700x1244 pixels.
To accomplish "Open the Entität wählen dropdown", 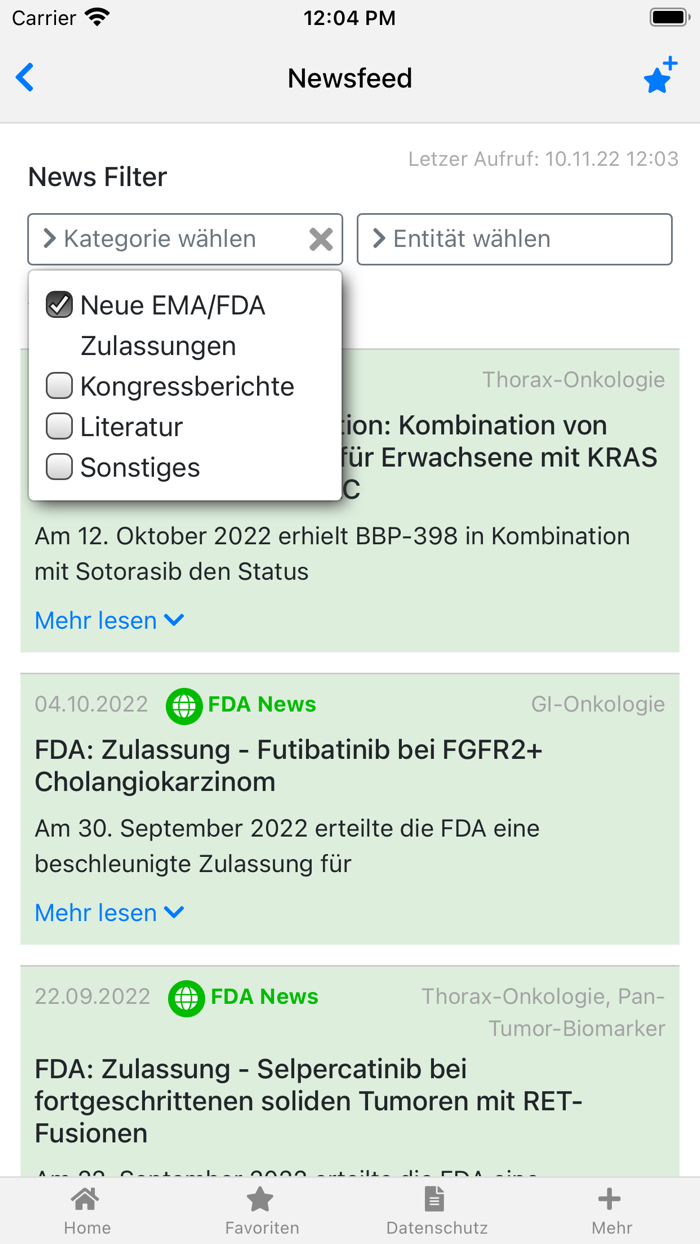I will [514, 239].
